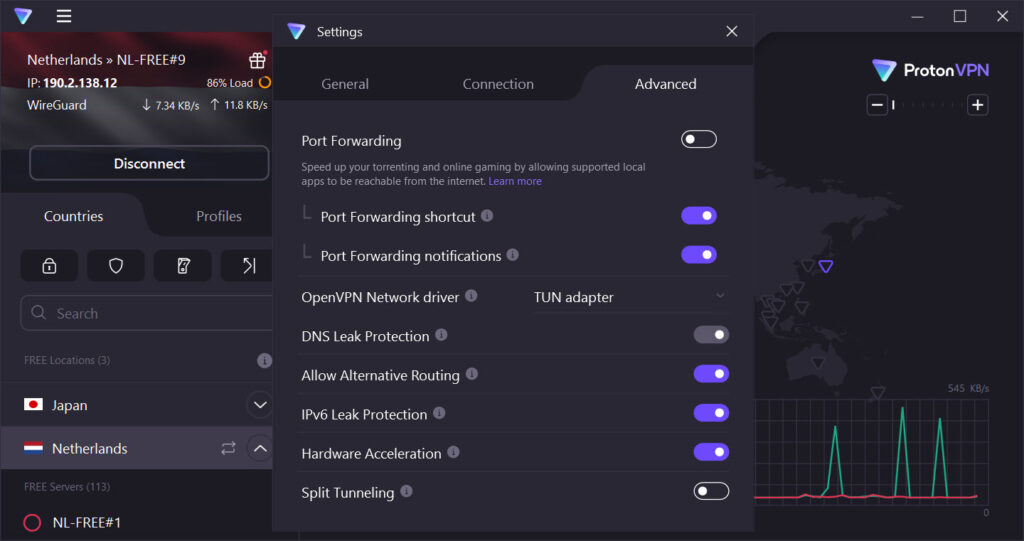Click the Kill Switch icon
1024x541 pixels.
(x=183, y=265)
